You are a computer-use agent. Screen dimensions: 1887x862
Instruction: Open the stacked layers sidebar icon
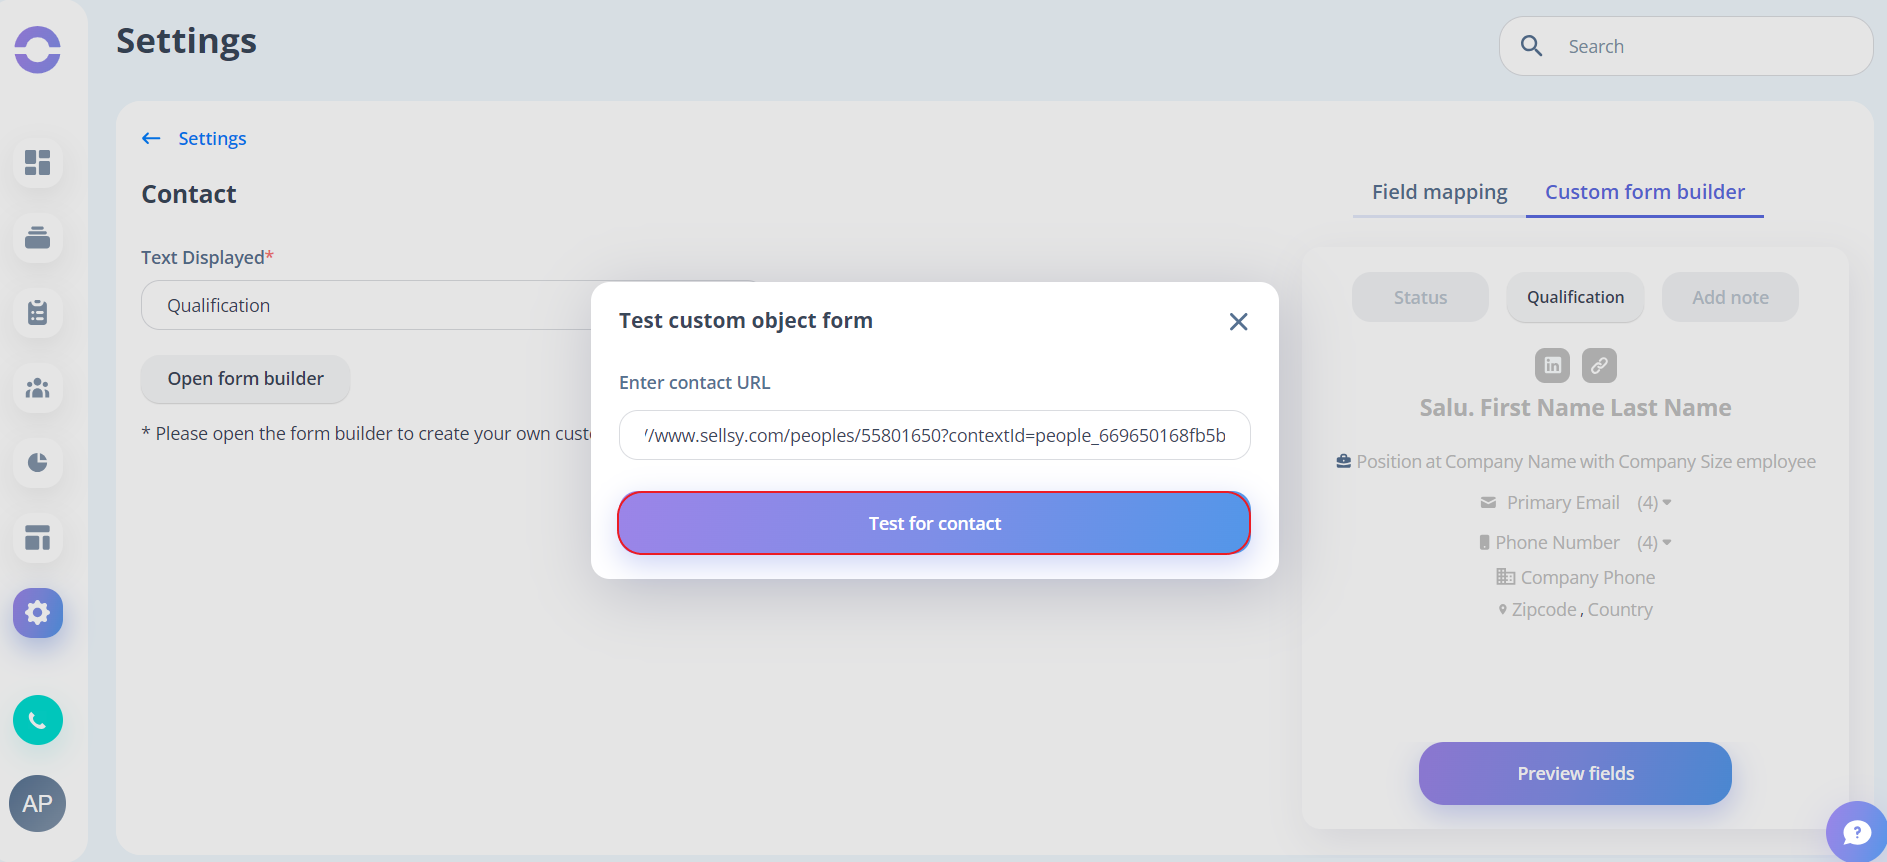[38, 238]
